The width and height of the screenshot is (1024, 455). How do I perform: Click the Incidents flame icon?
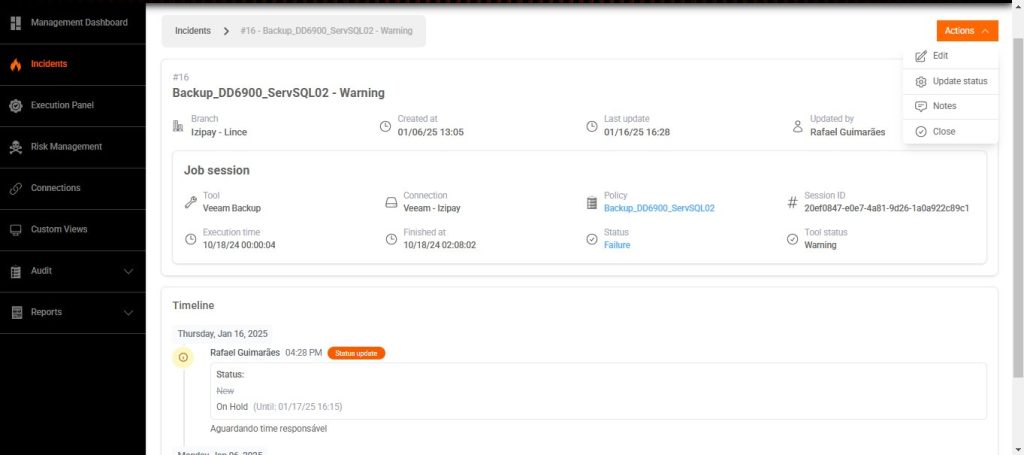point(15,64)
